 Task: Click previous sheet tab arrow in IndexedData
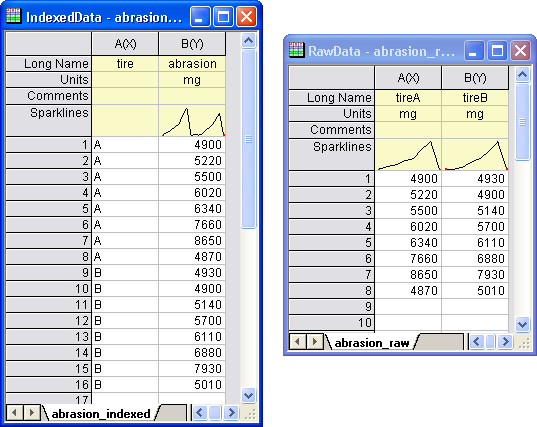(15, 413)
